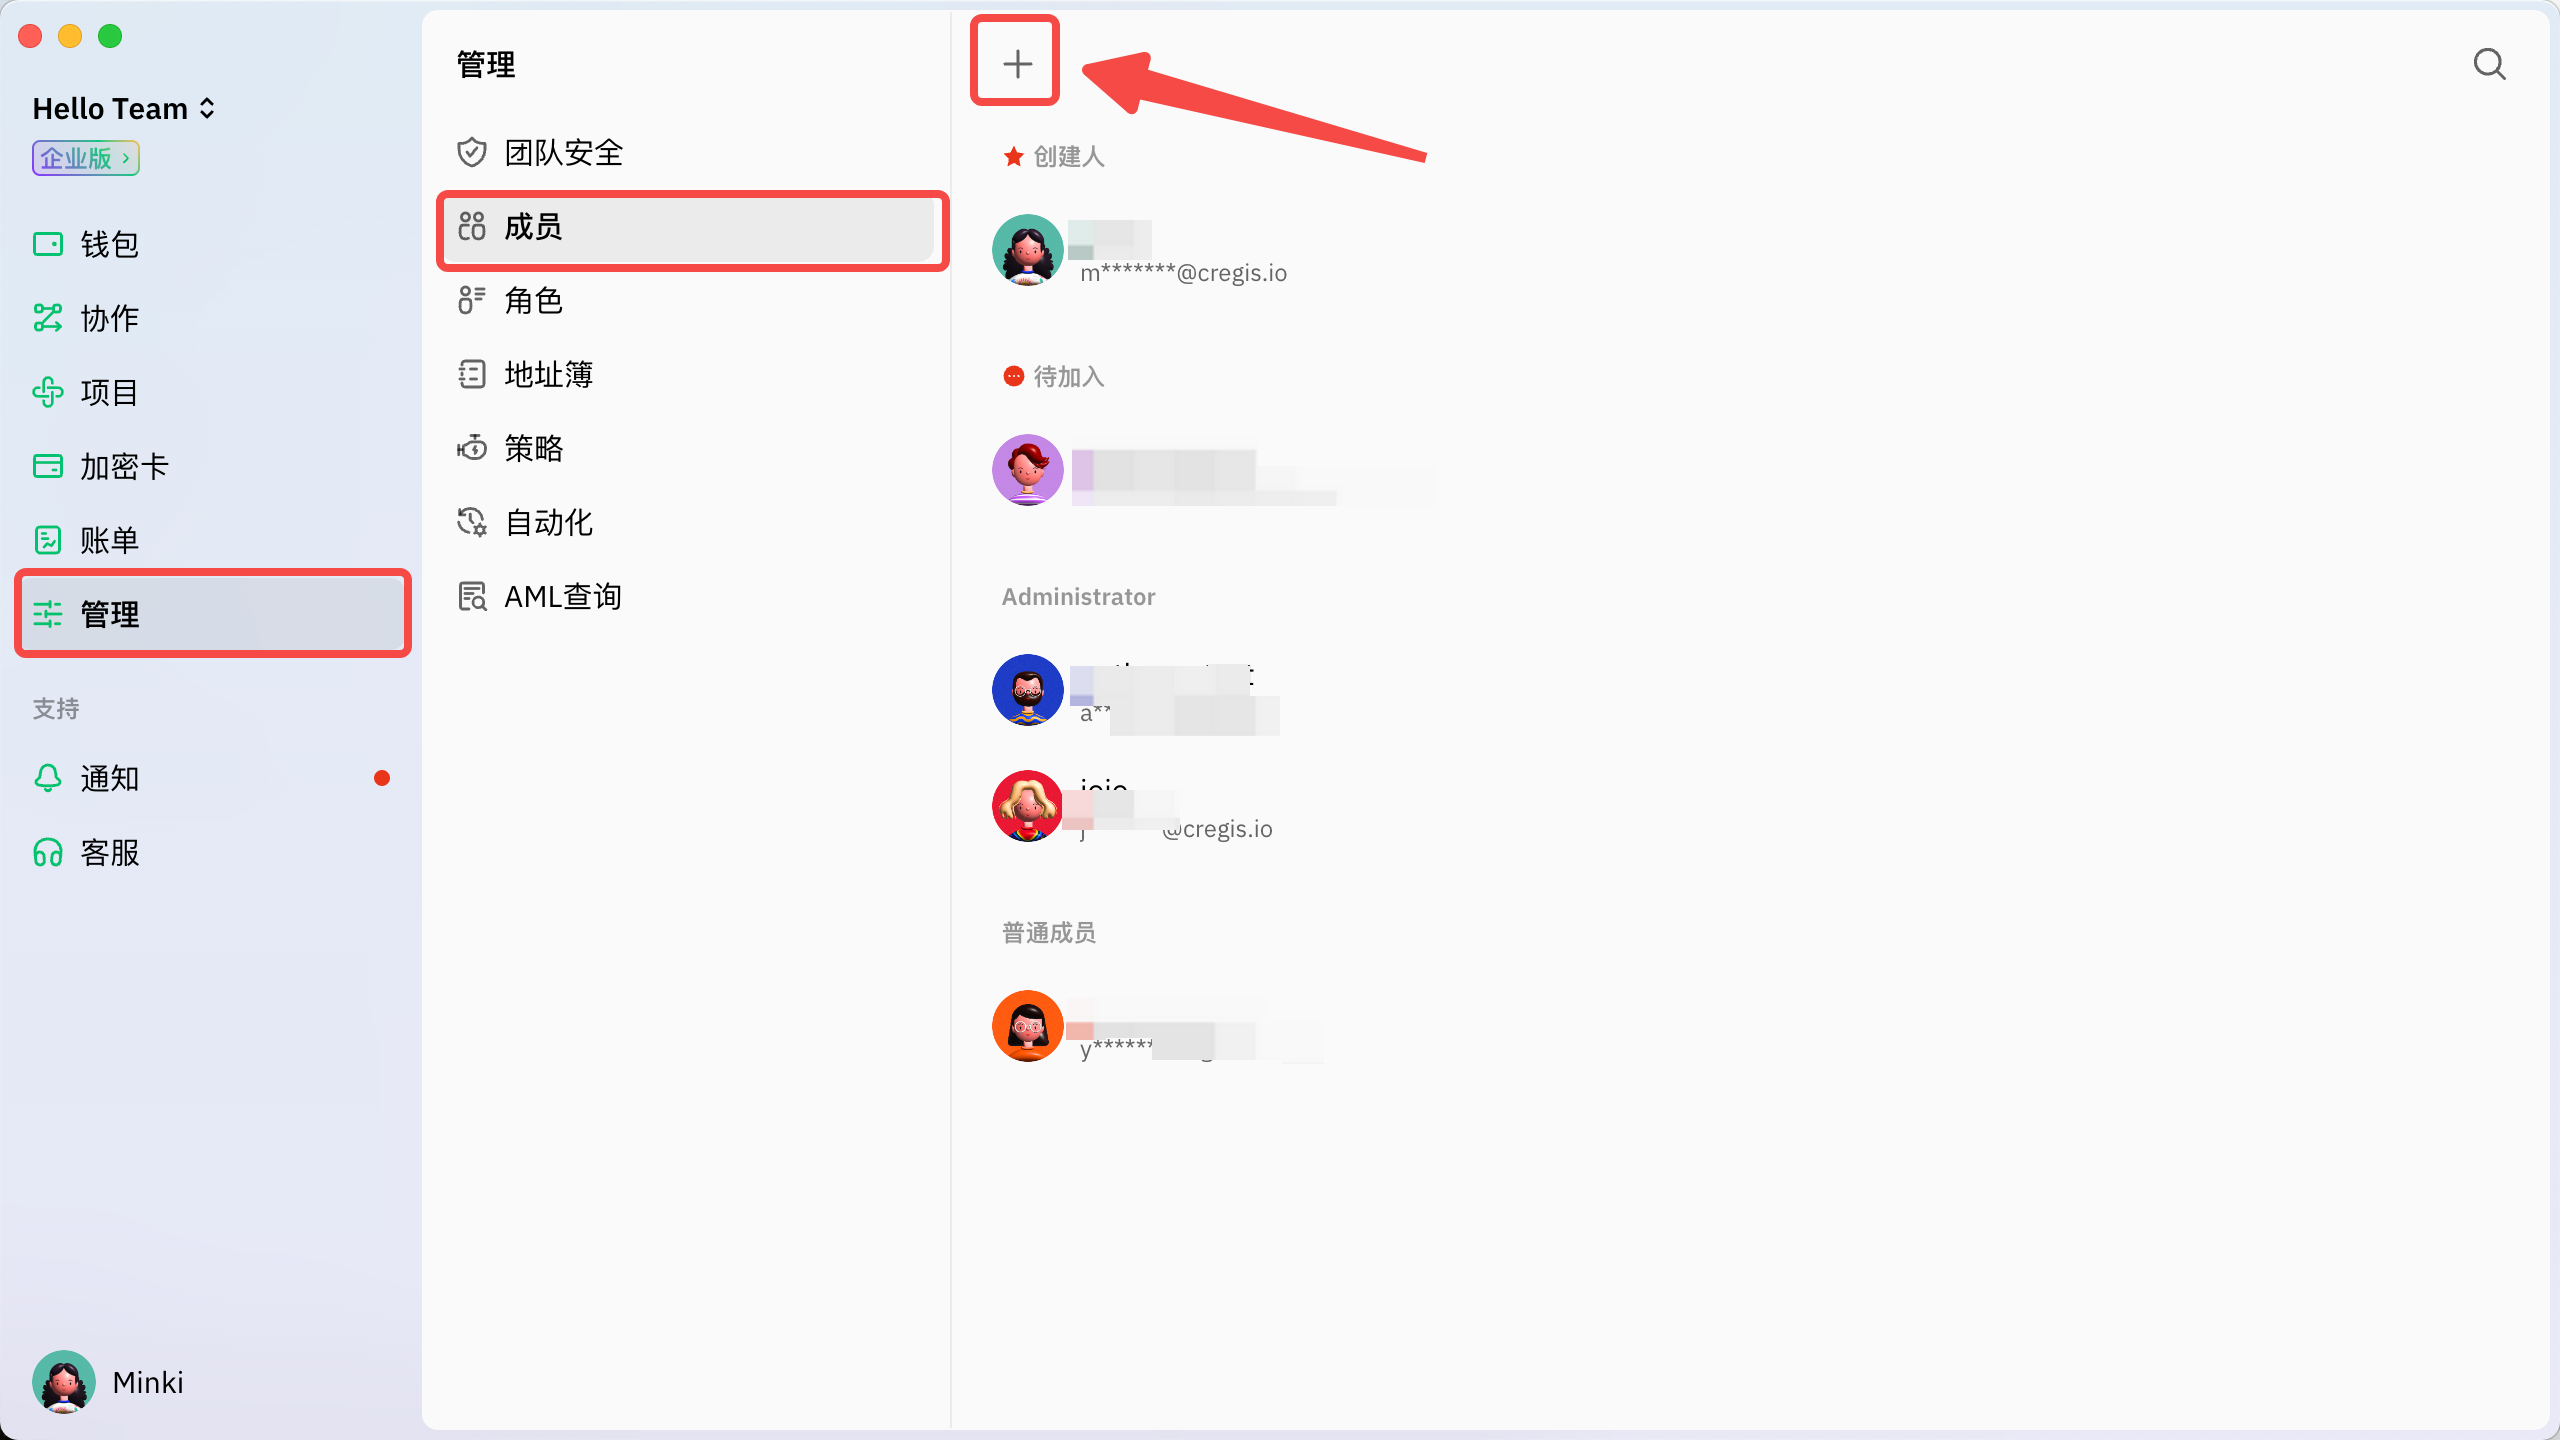
Task: Open 钱包 wallet from sidebar
Action: pyautogui.click(x=108, y=244)
